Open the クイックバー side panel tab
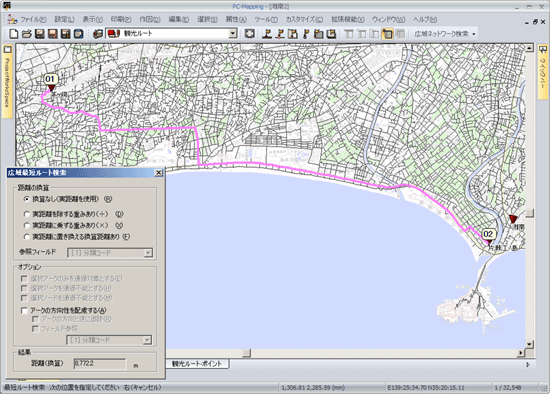The width and height of the screenshot is (550, 394). 543,72
